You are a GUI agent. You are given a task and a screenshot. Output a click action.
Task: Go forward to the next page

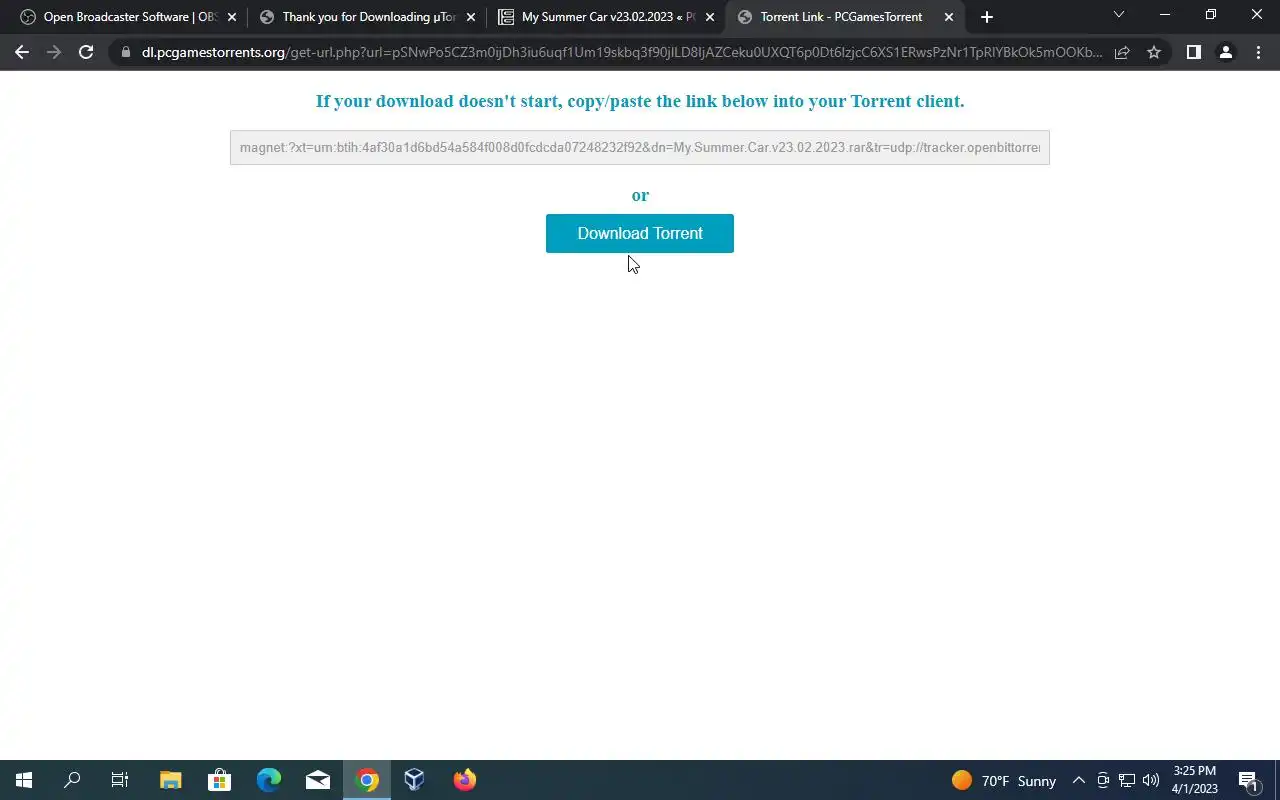[x=54, y=52]
